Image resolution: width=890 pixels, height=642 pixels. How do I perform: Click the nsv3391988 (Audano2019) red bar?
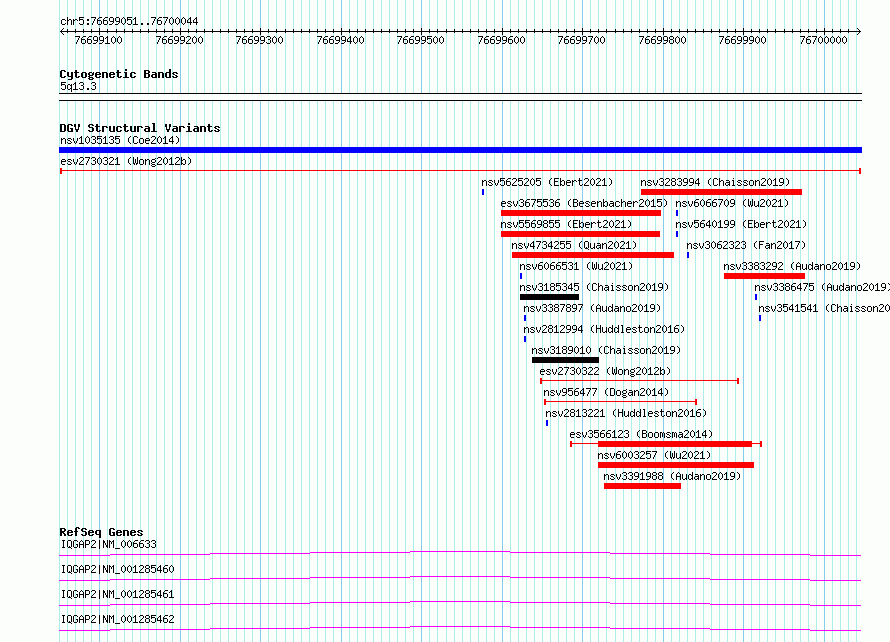pos(642,486)
